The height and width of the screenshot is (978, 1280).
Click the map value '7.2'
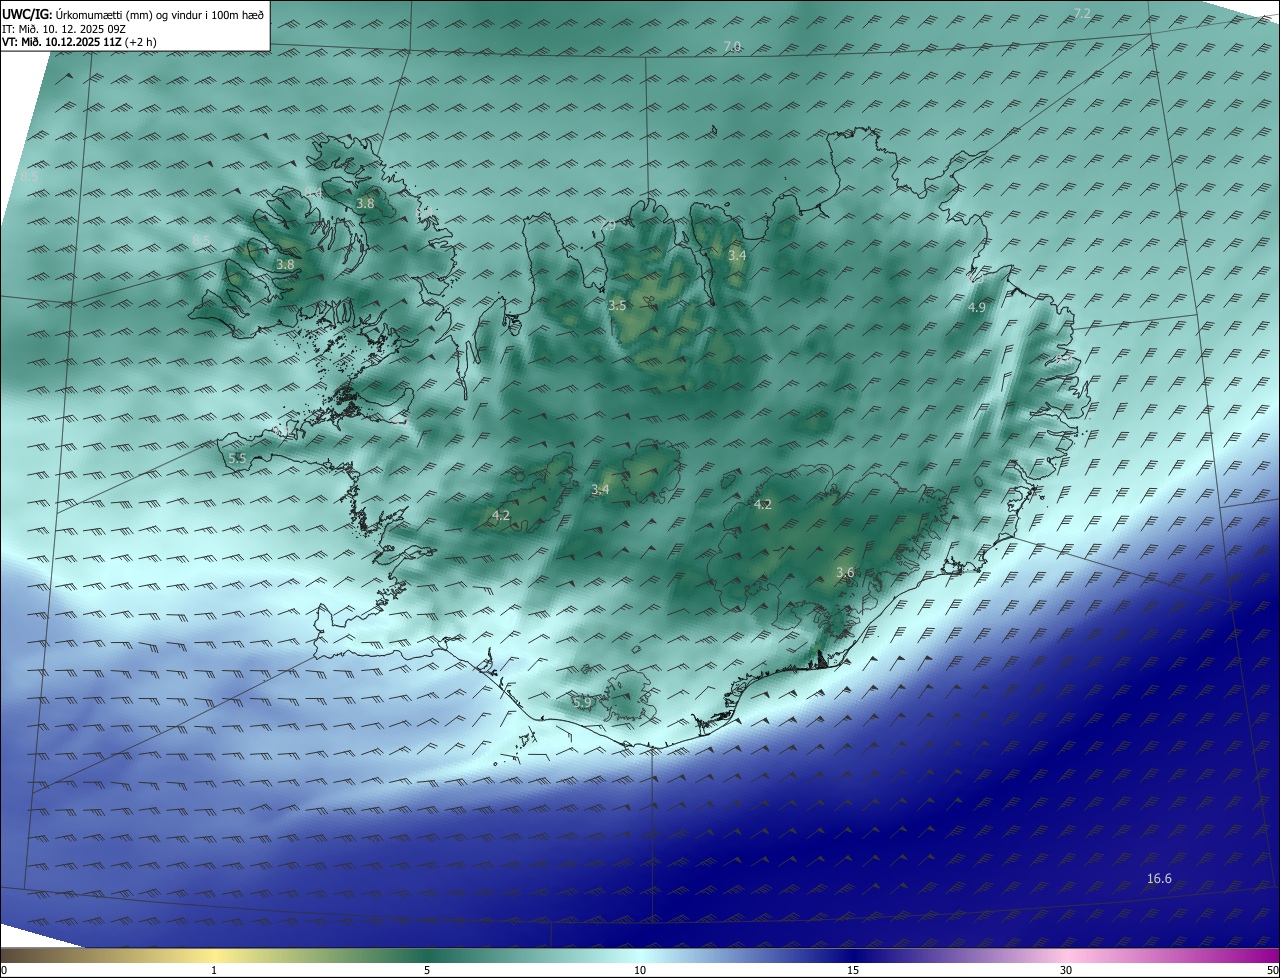[1082, 13]
